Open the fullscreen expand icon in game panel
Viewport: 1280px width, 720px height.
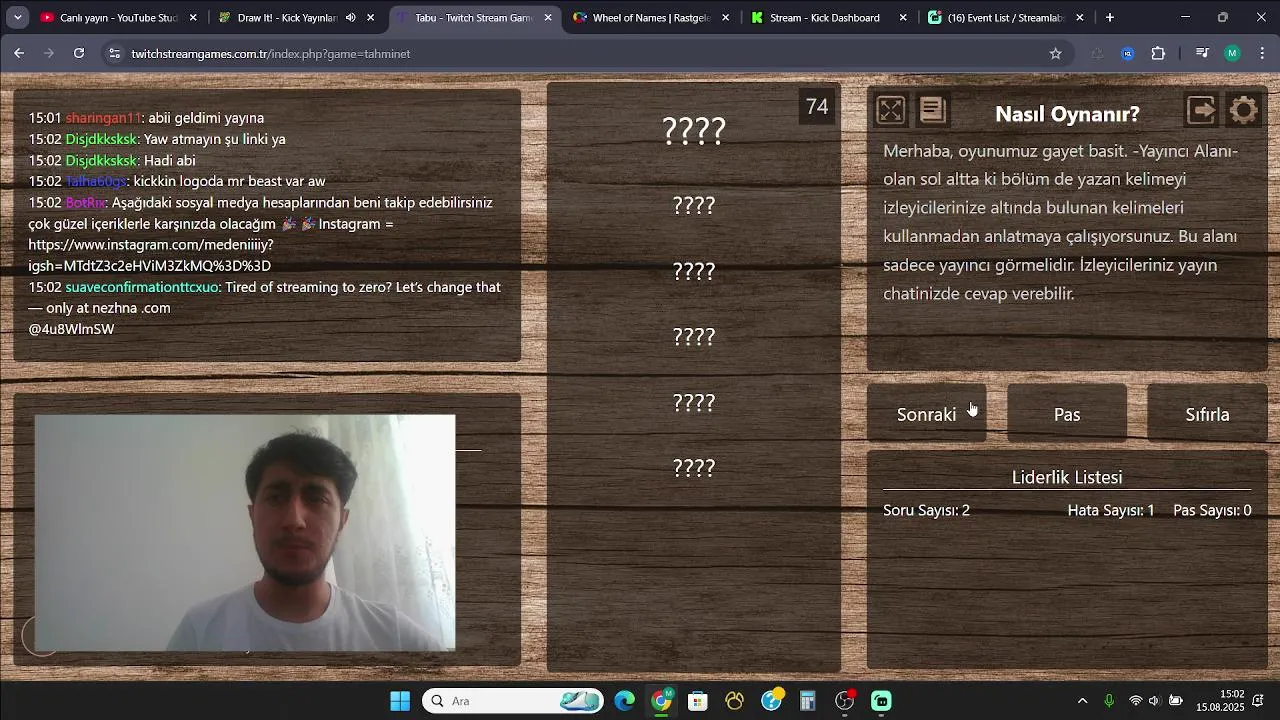pyautogui.click(x=890, y=110)
